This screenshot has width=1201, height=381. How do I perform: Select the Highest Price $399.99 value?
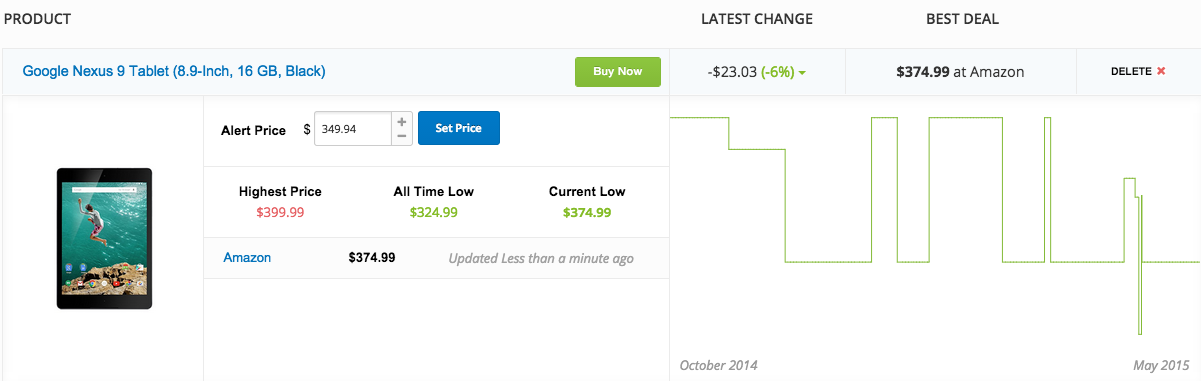(280, 212)
